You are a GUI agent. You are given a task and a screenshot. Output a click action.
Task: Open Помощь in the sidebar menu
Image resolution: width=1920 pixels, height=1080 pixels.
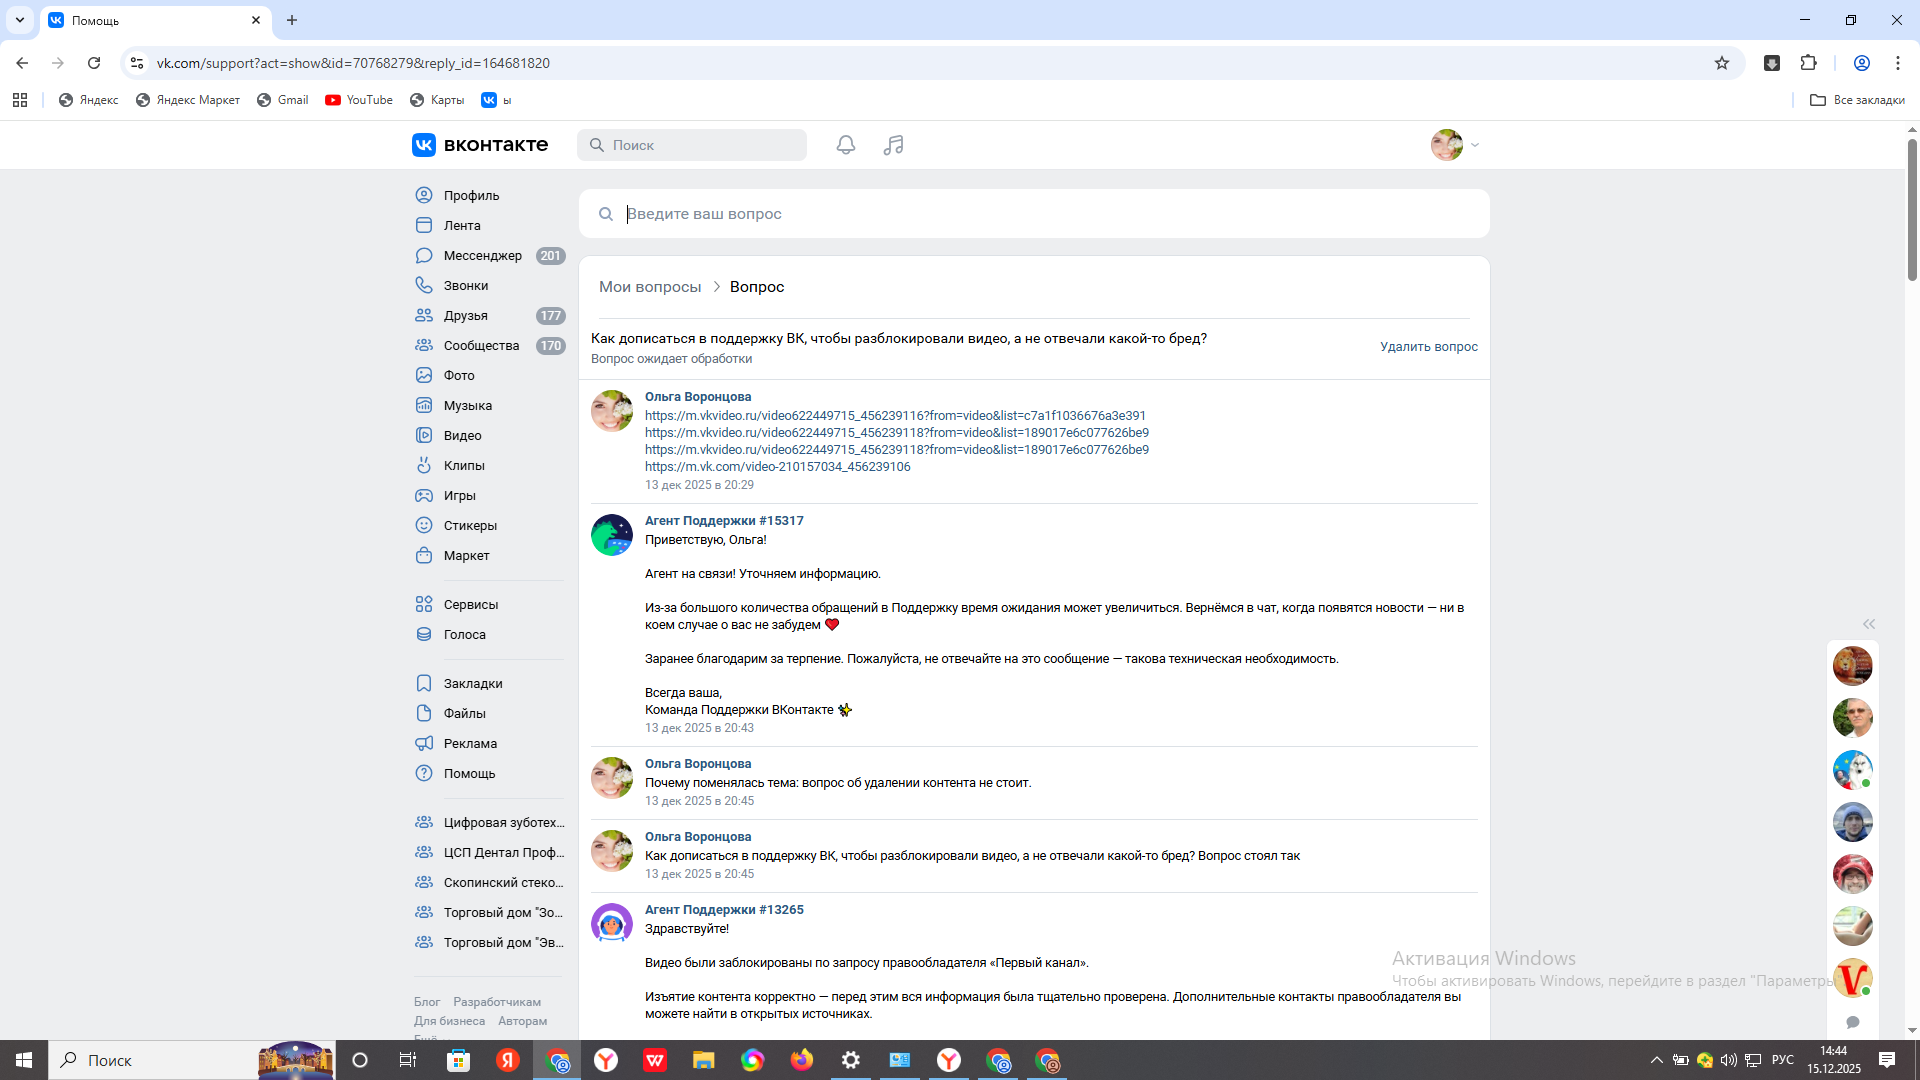coord(469,774)
